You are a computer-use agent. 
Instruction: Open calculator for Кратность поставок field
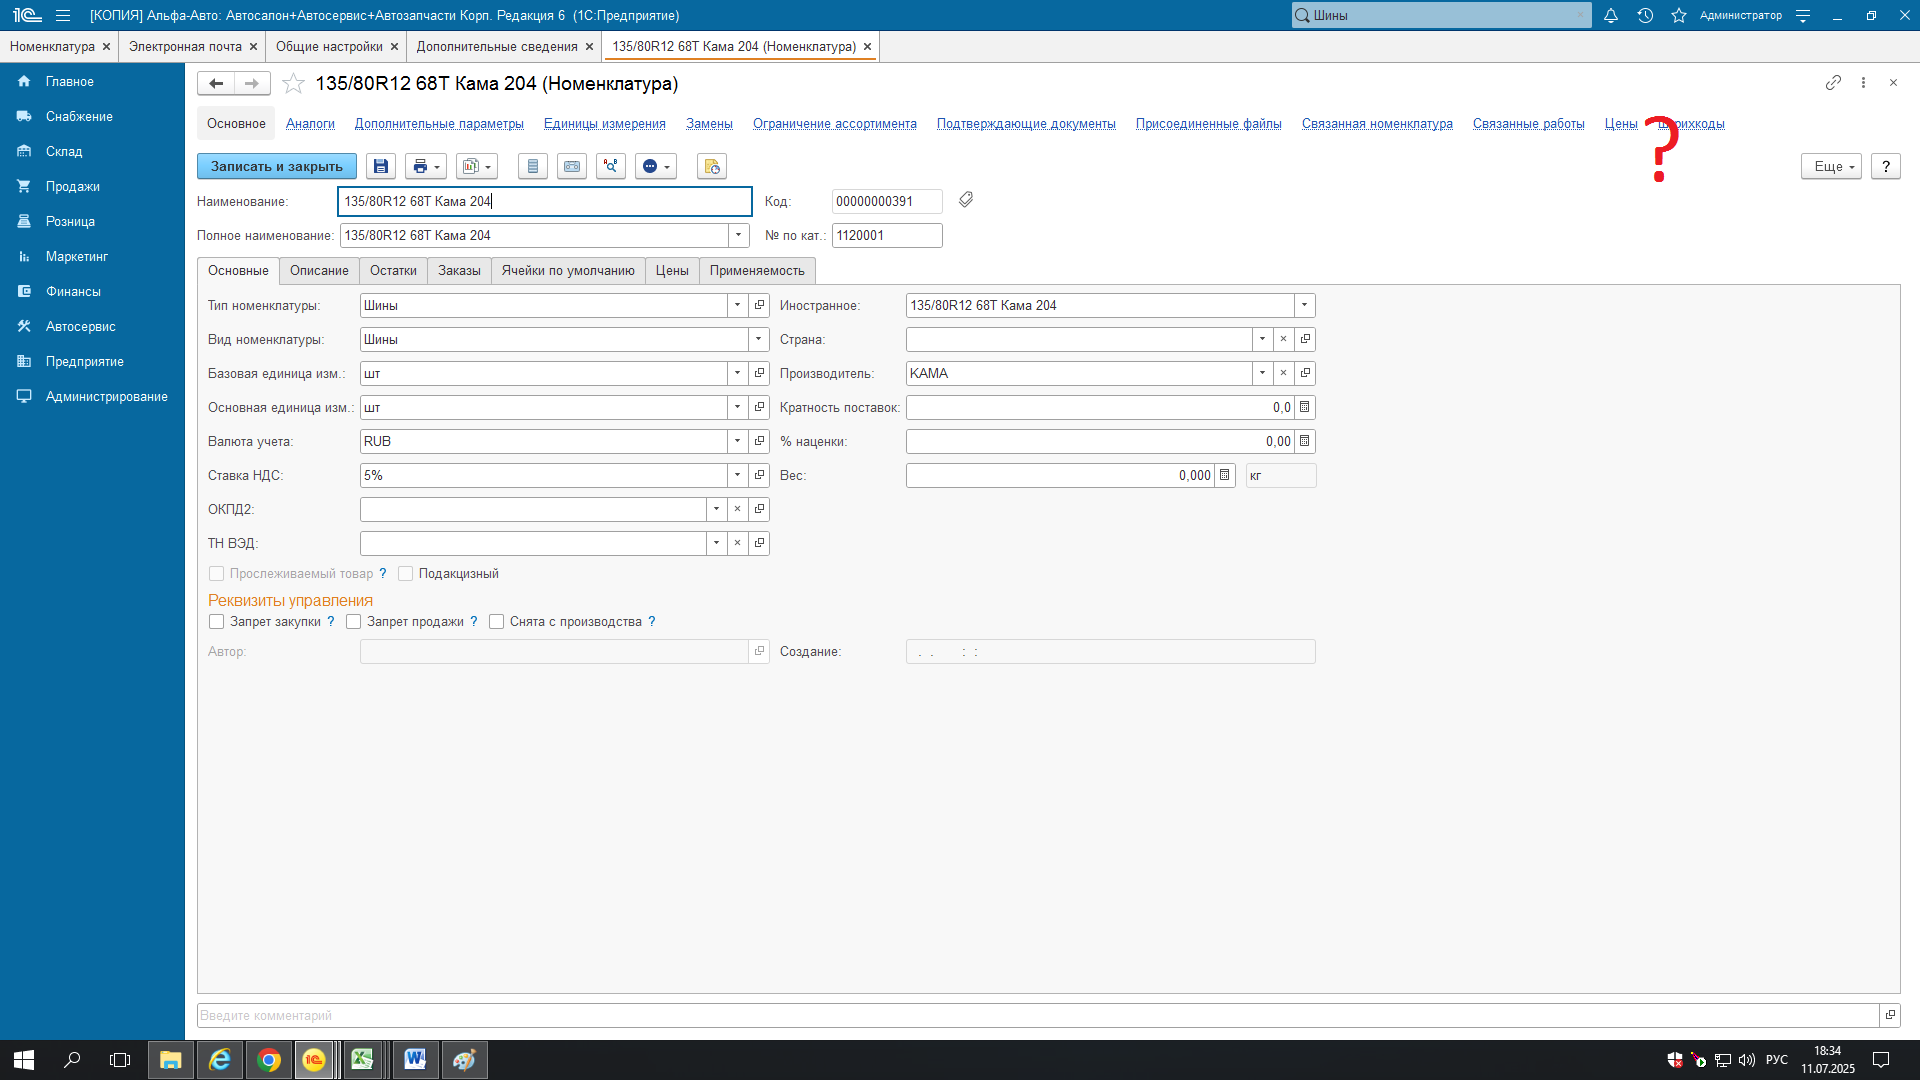click(1305, 407)
